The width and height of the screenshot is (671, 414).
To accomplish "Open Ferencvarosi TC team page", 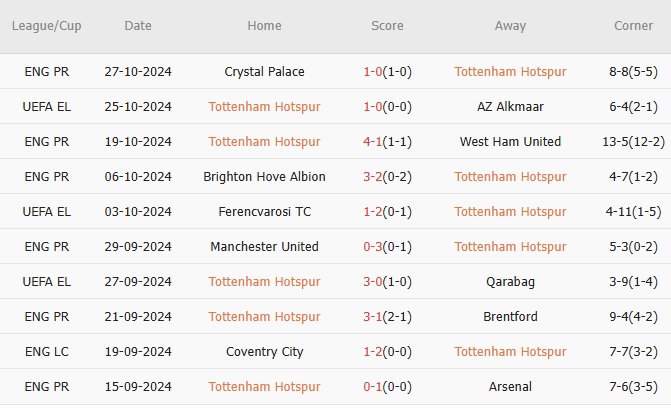I will point(264,212).
